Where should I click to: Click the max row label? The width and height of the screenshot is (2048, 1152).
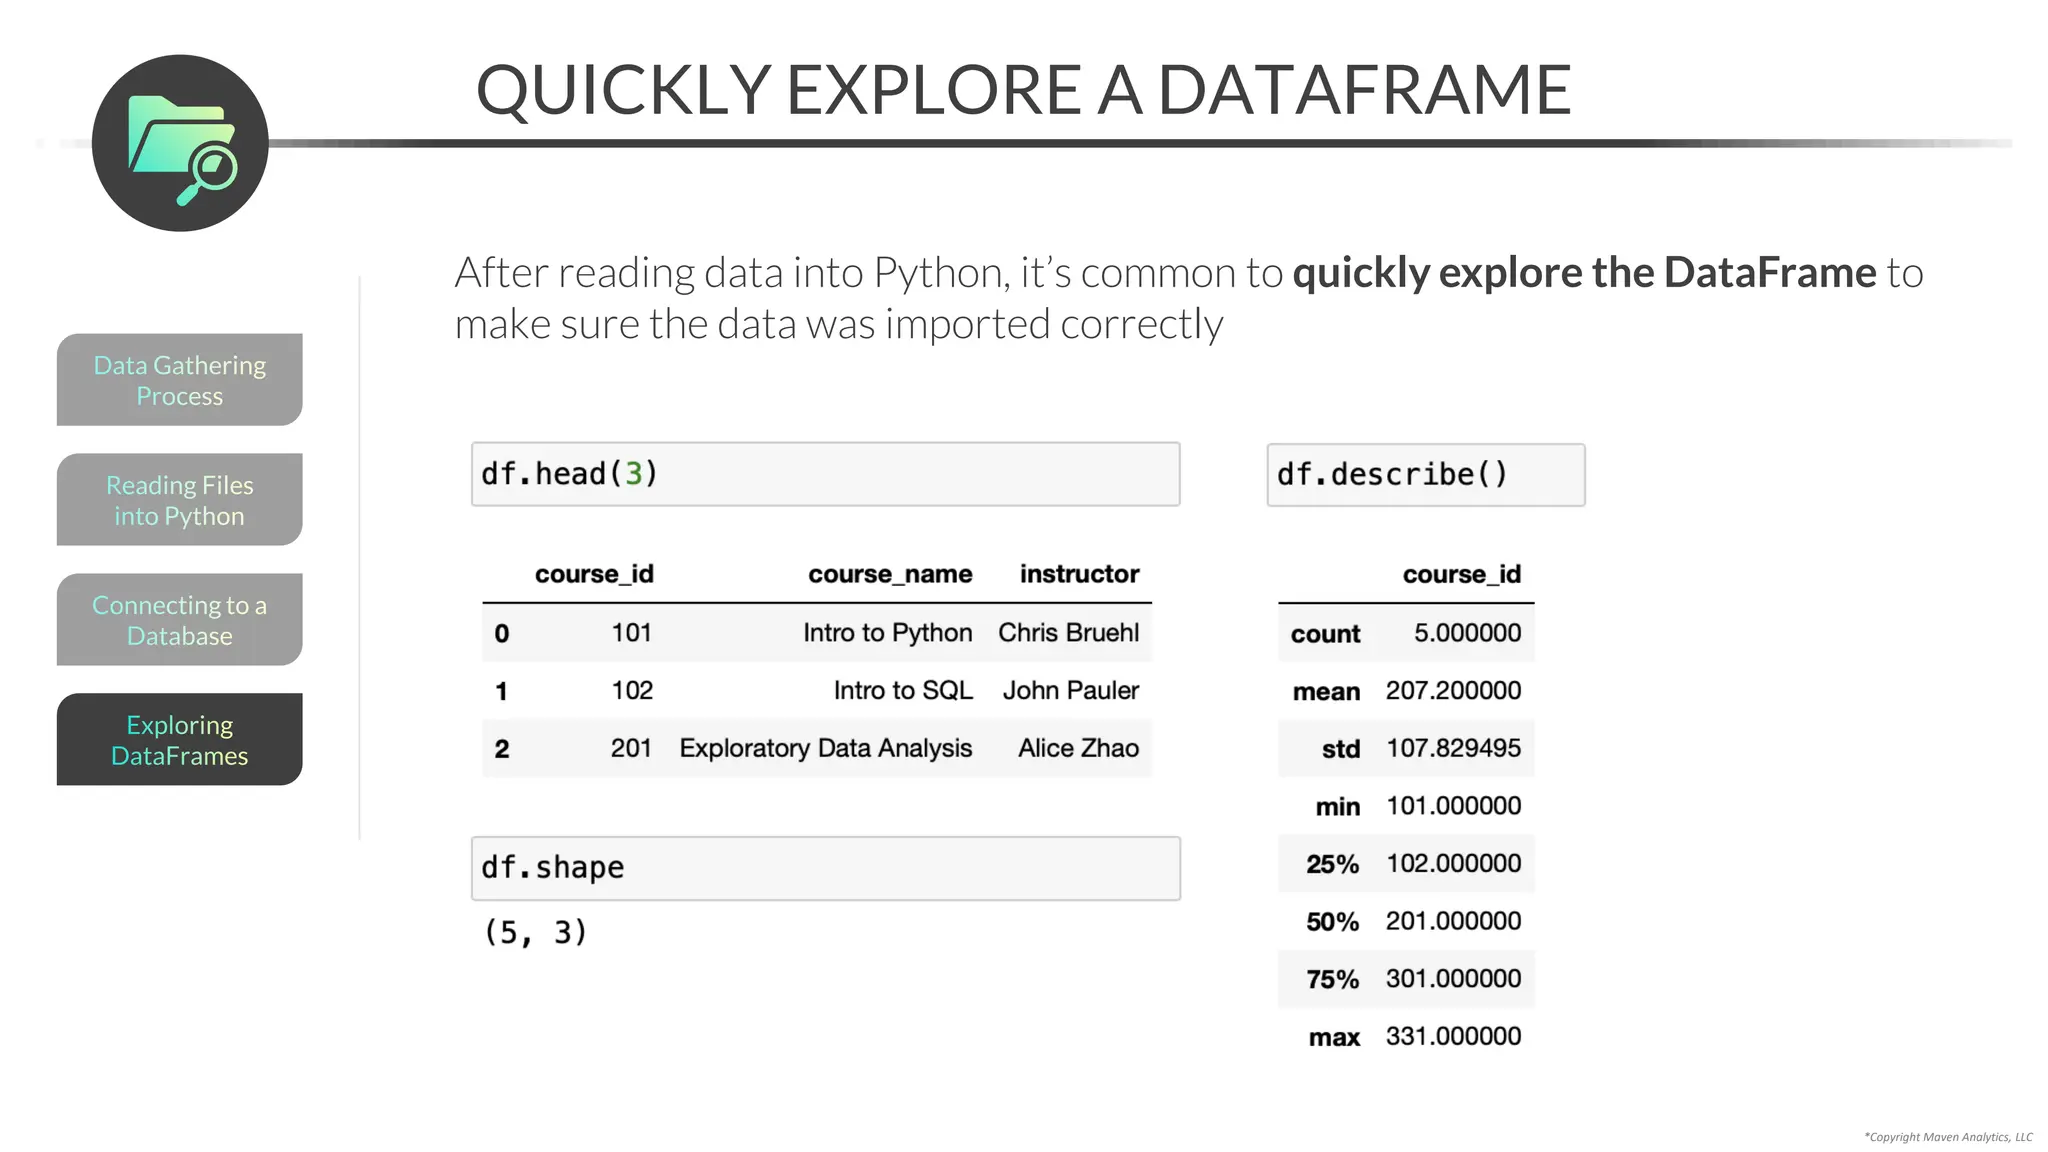point(1334,1038)
